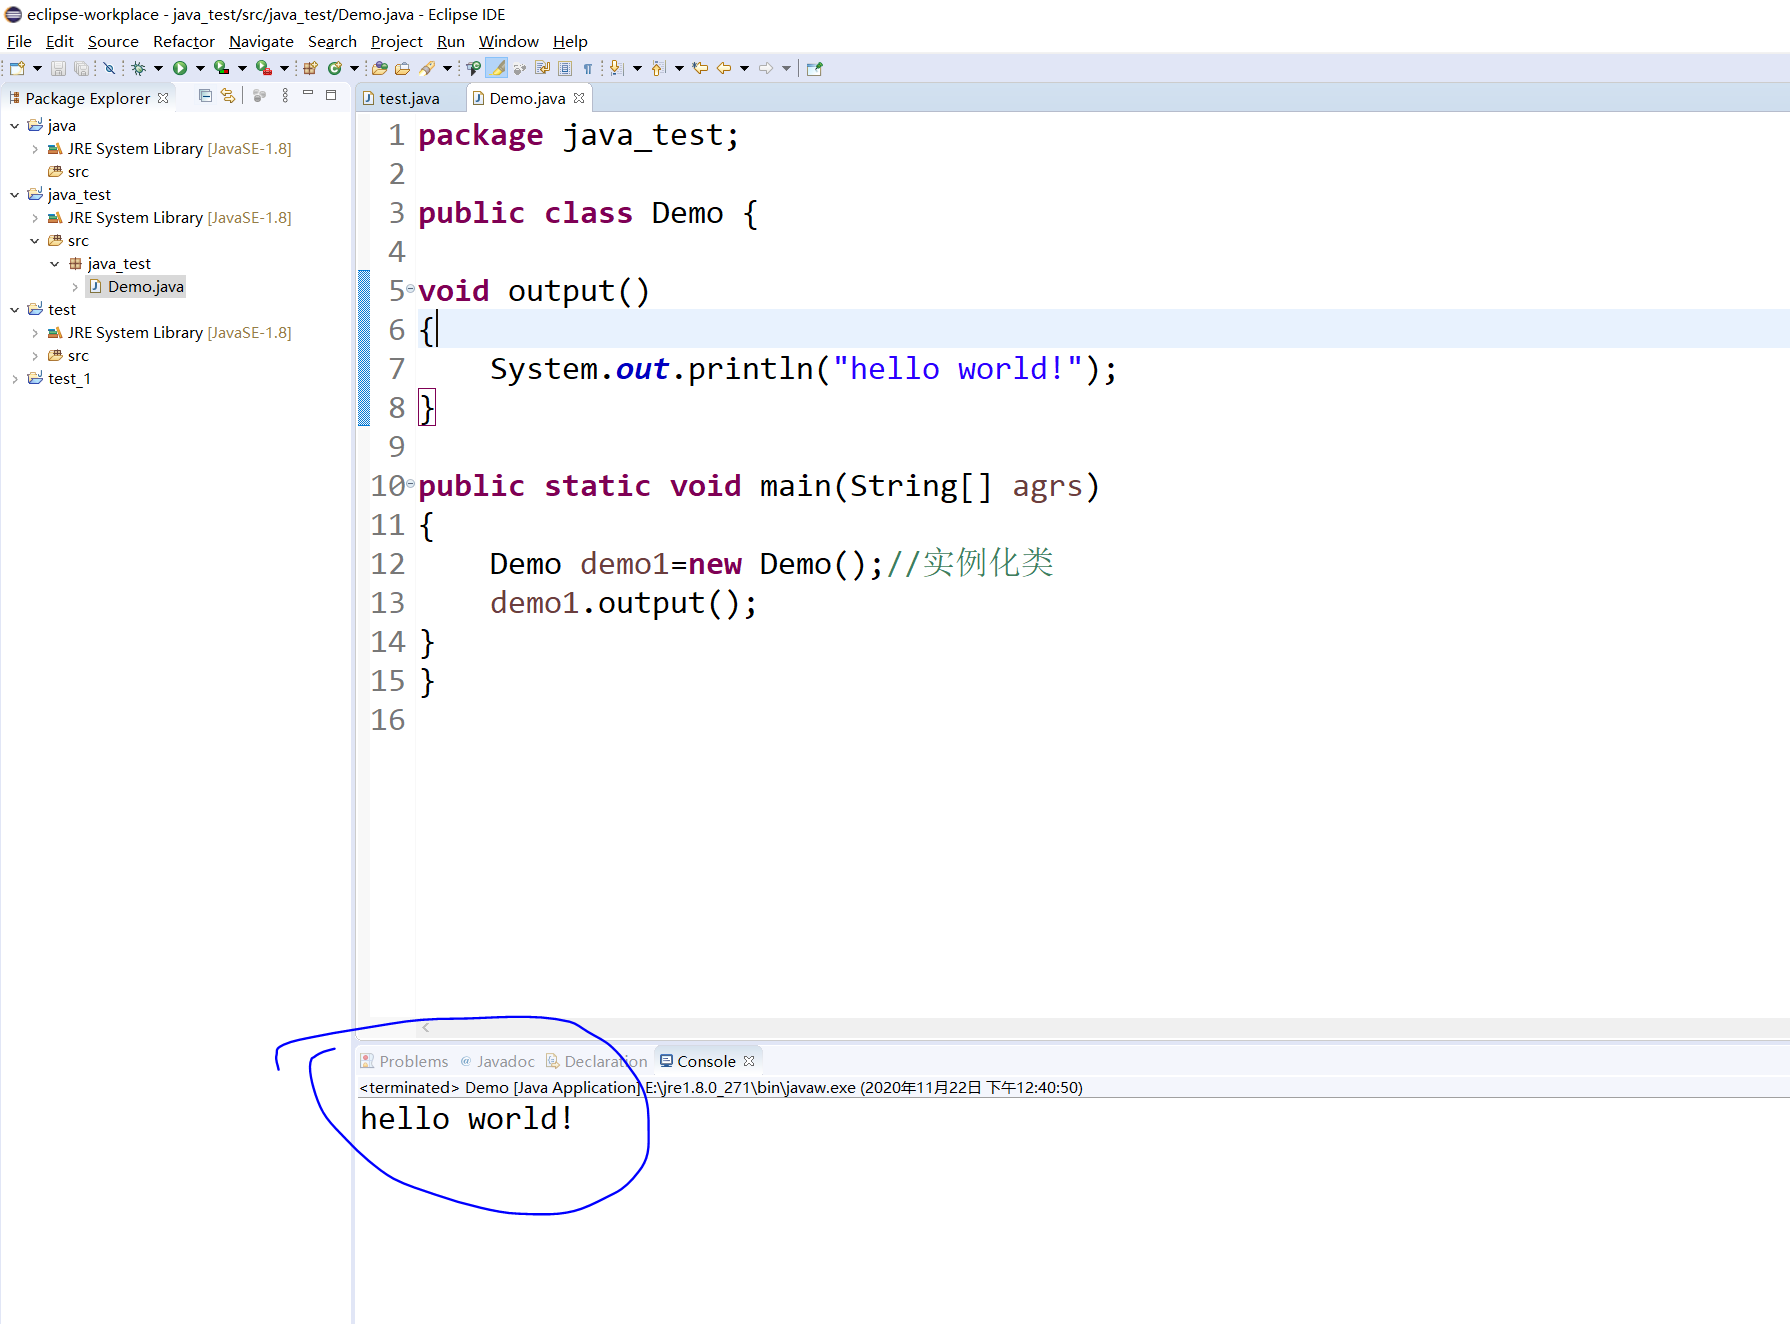Expand the test_1 project node
The image size is (1790, 1324).
[x=15, y=379]
